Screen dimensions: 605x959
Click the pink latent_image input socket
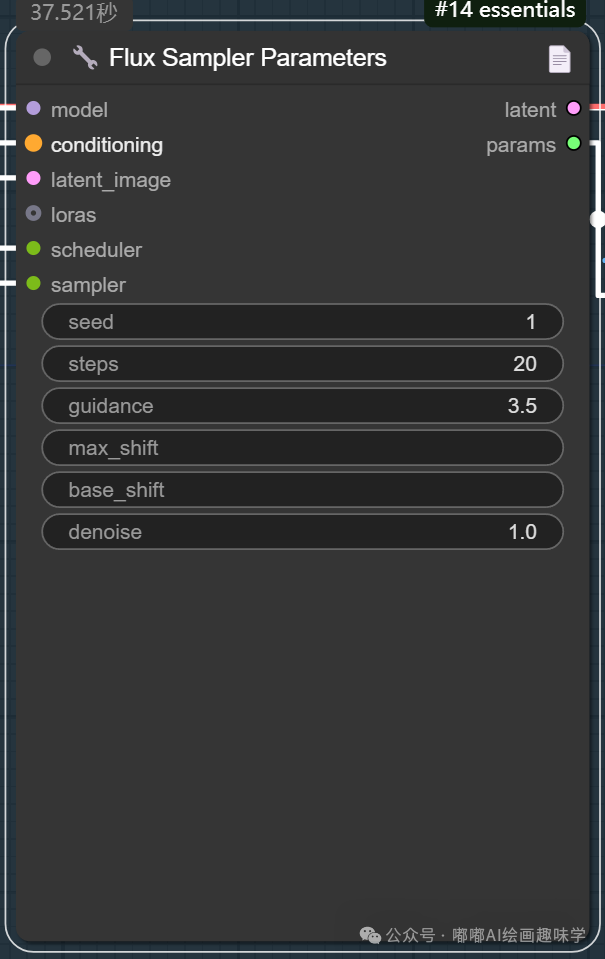(32, 179)
